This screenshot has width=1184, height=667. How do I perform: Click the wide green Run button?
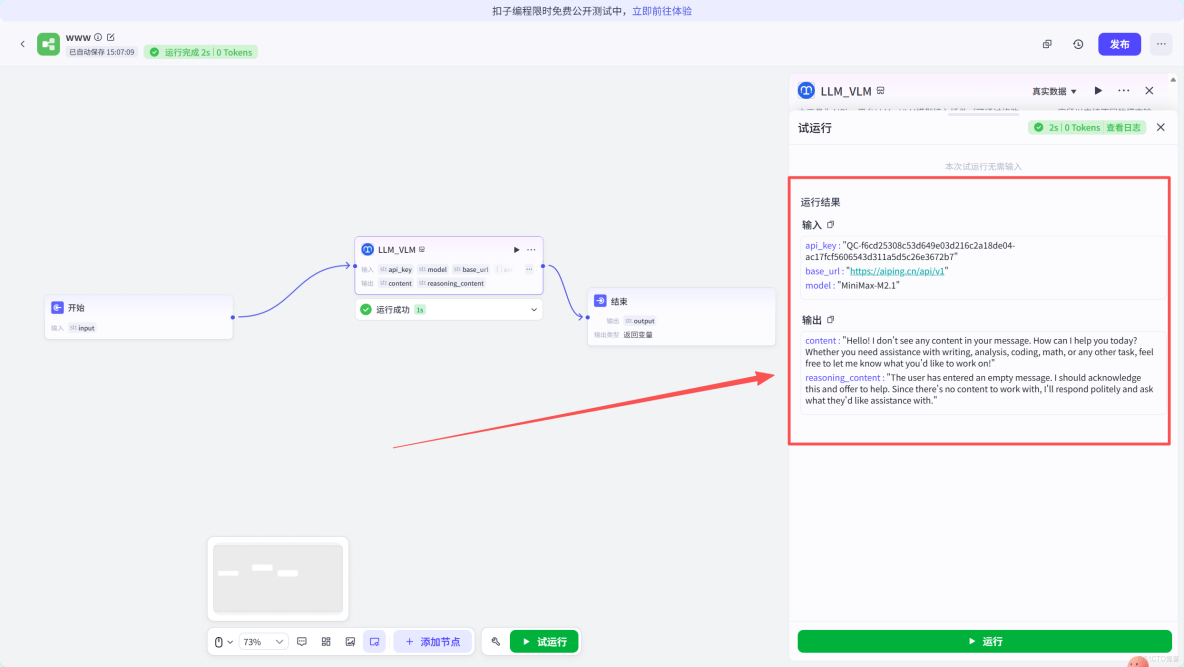coord(985,641)
